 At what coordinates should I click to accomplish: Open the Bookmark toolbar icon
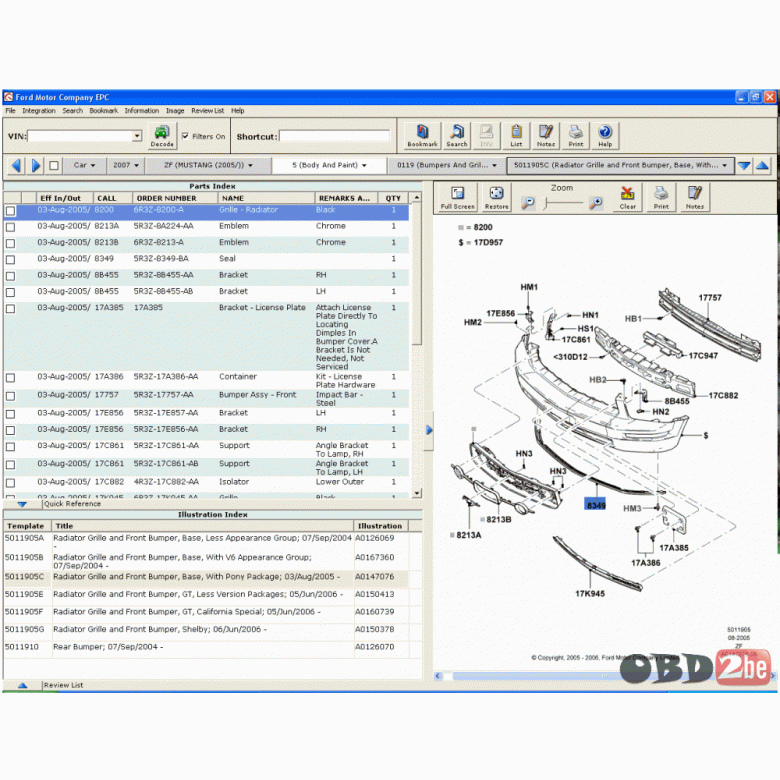422,136
